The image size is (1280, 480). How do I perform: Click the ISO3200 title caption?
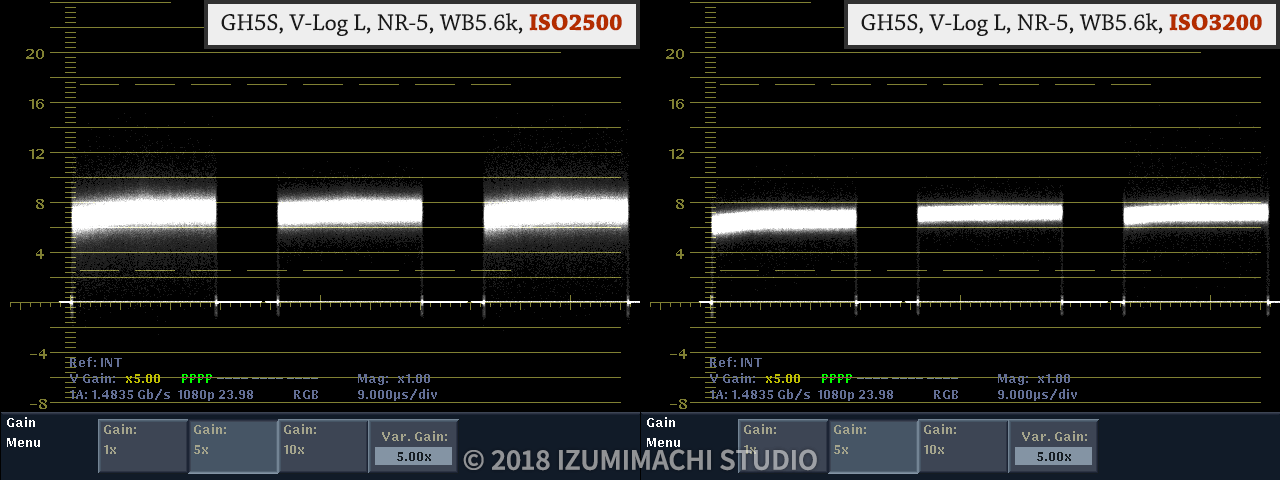click(1061, 22)
